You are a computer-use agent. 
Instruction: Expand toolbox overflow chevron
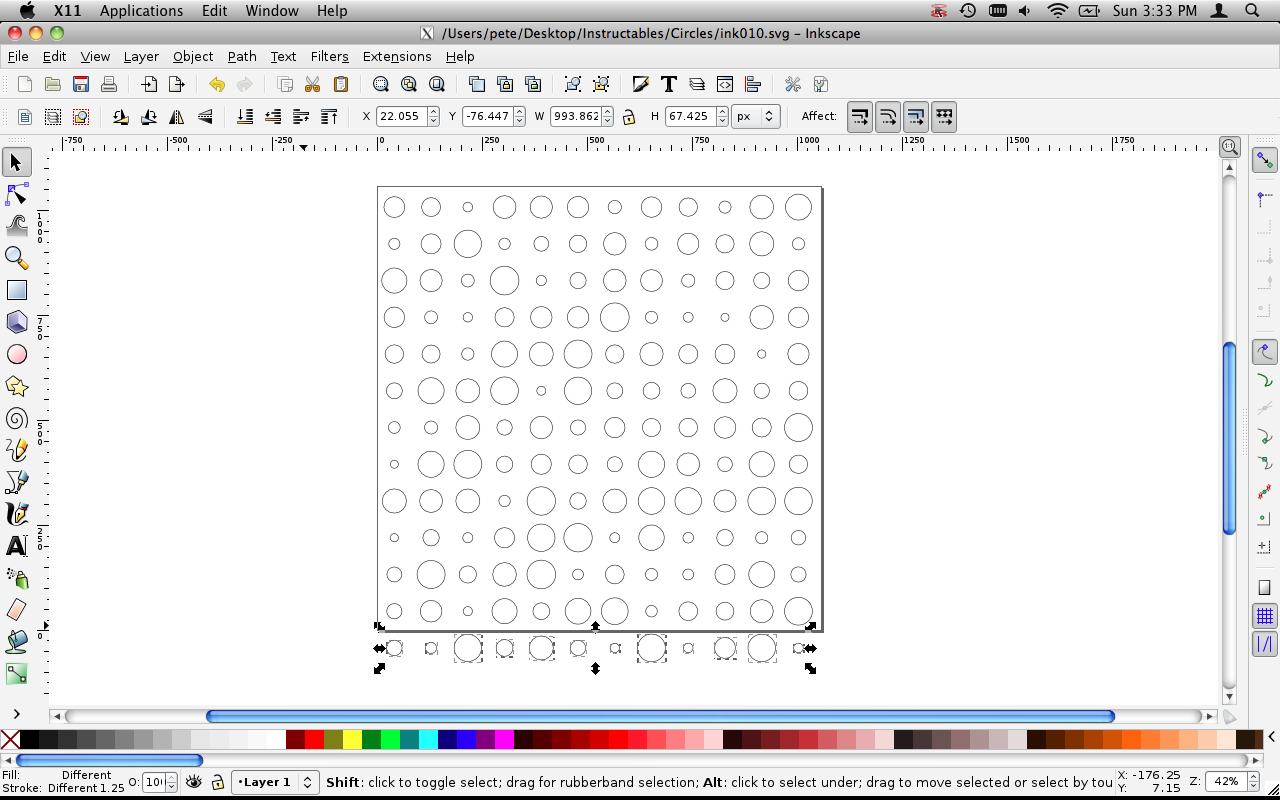pos(17,714)
